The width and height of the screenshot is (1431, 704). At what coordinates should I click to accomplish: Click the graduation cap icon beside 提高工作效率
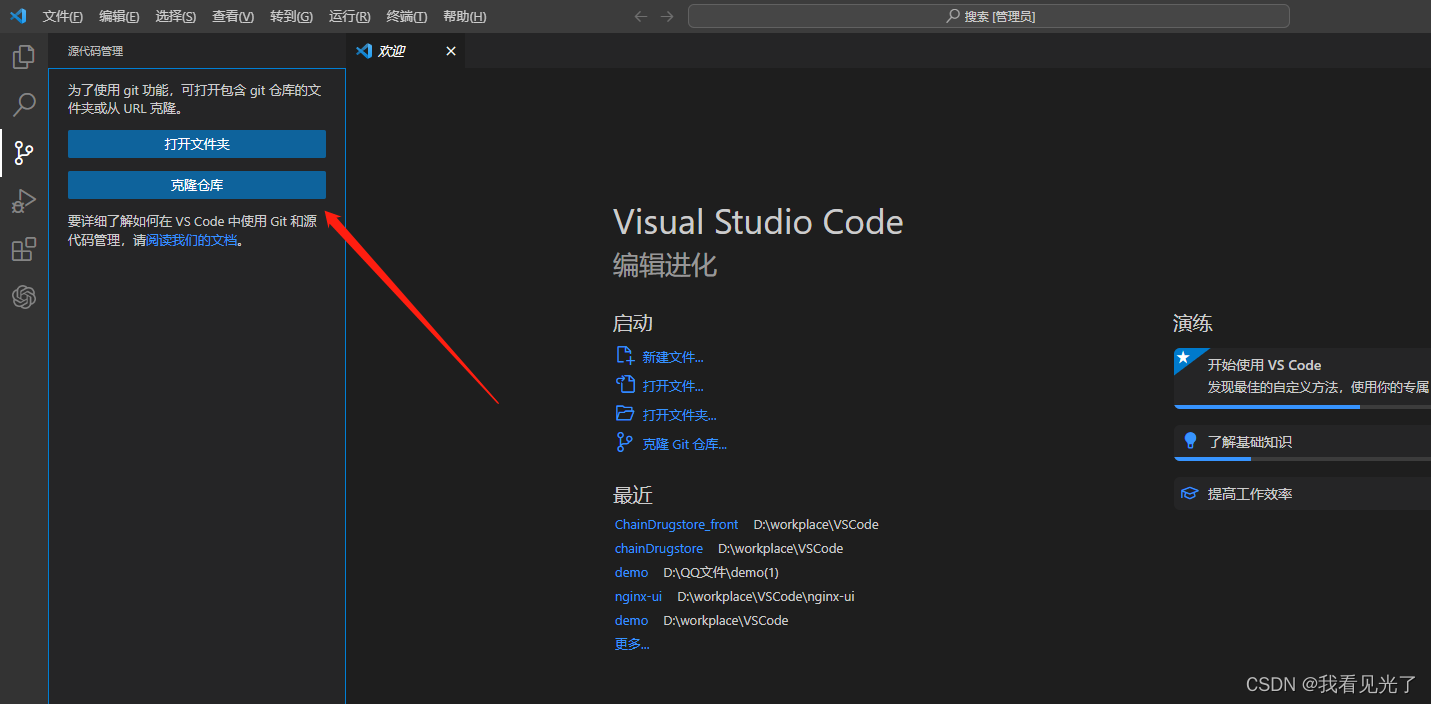click(x=1190, y=493)
